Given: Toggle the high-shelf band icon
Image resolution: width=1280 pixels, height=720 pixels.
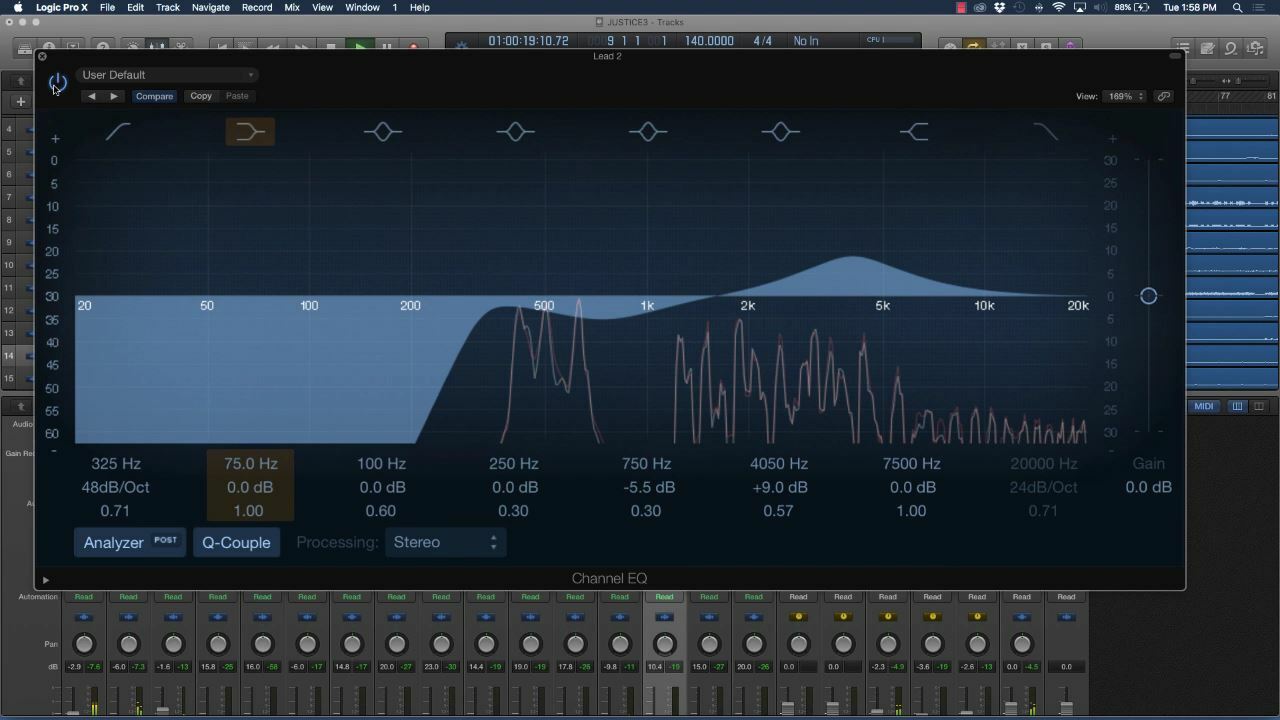Looking at the screenshot, I should (x=914, y=131).
